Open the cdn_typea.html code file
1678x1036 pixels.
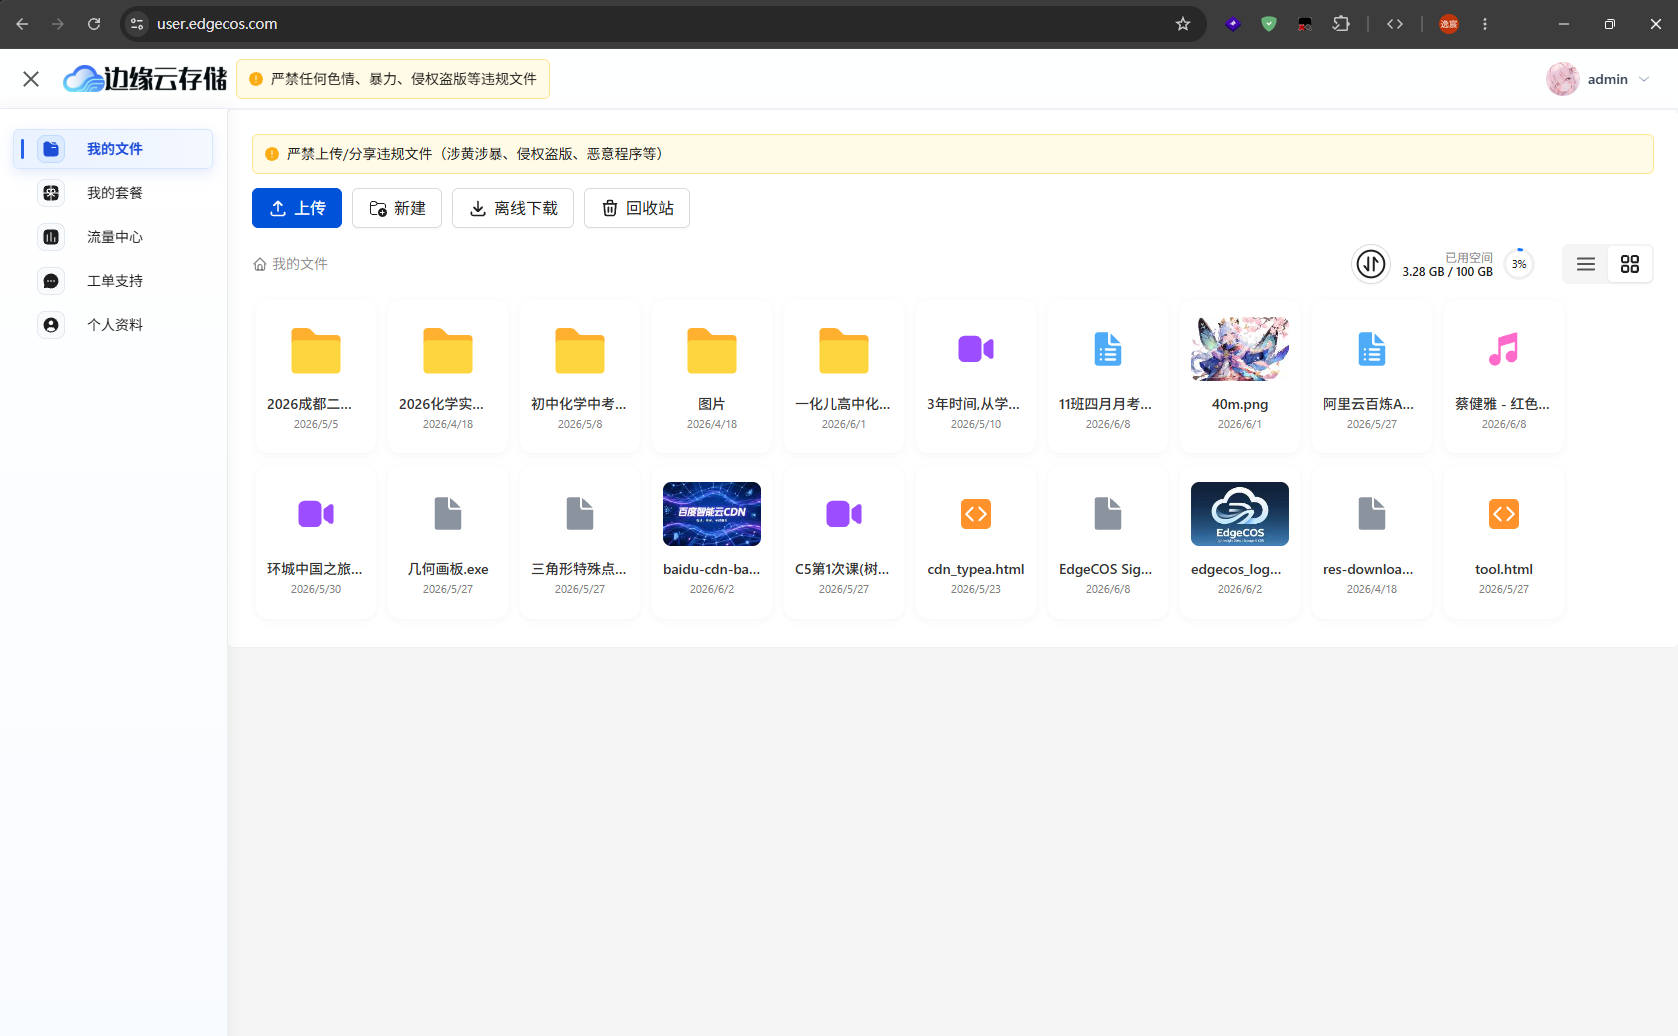point(976,542)
